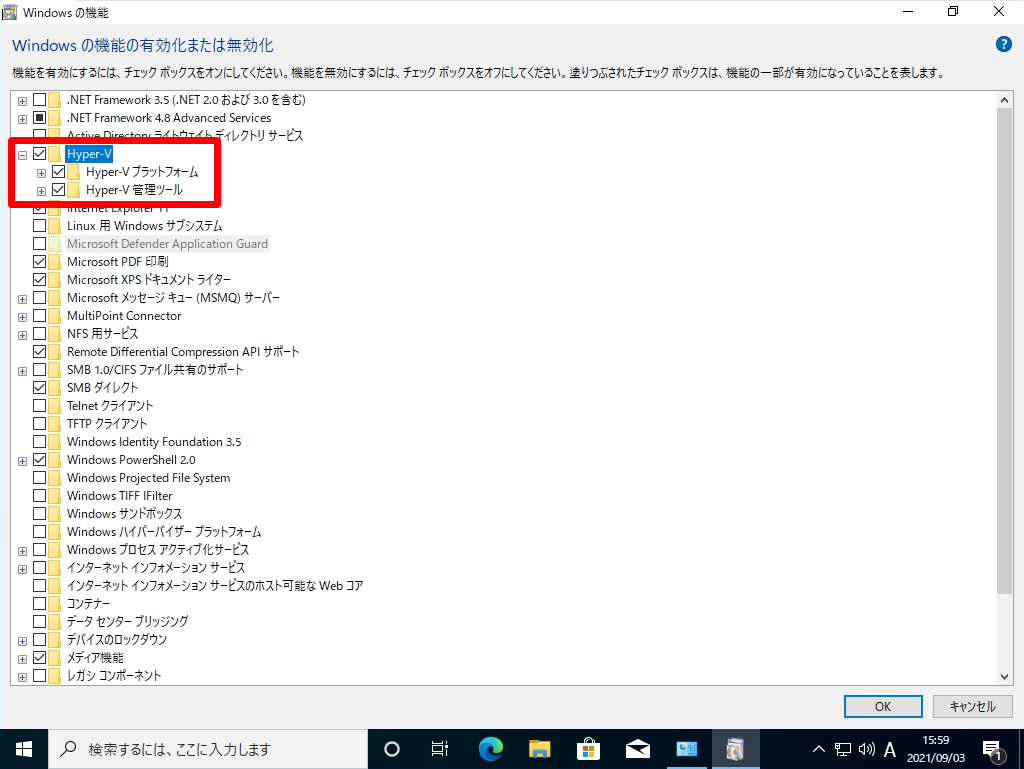This screenshot has width=1024, height=769.
Task: Open volume speaker tray icon
Action: pos(867,749)
